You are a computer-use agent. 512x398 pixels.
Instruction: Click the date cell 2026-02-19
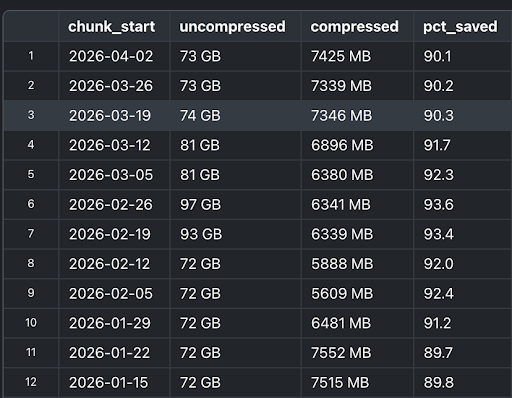114,234
